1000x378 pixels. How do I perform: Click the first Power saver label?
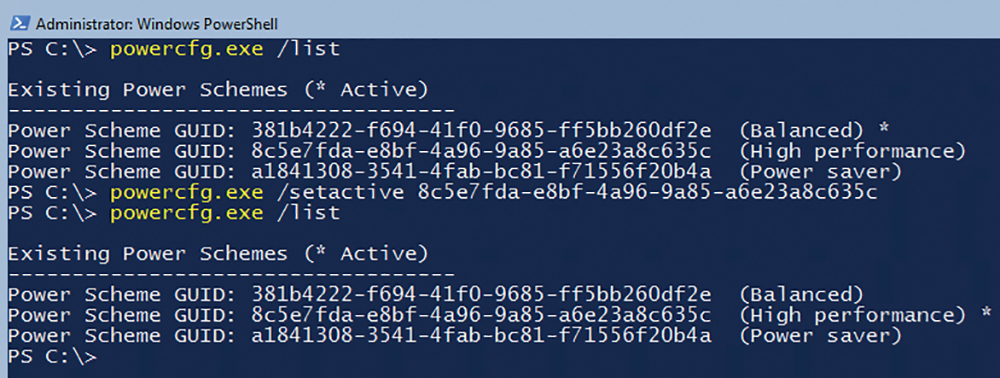tap(821, 172)
